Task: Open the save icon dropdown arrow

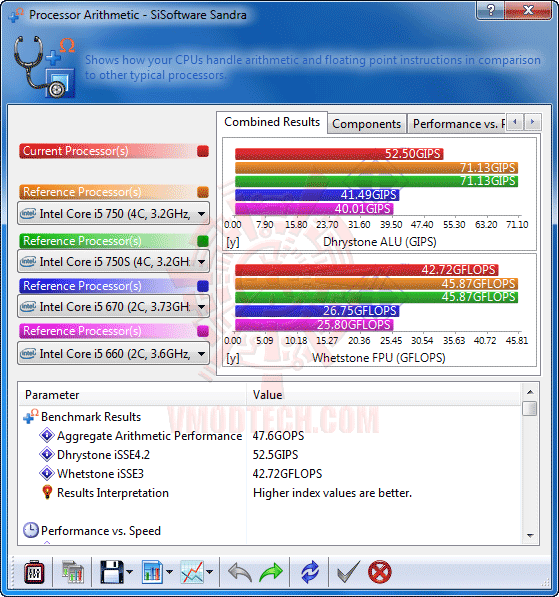Action: (x=130, y=572)
